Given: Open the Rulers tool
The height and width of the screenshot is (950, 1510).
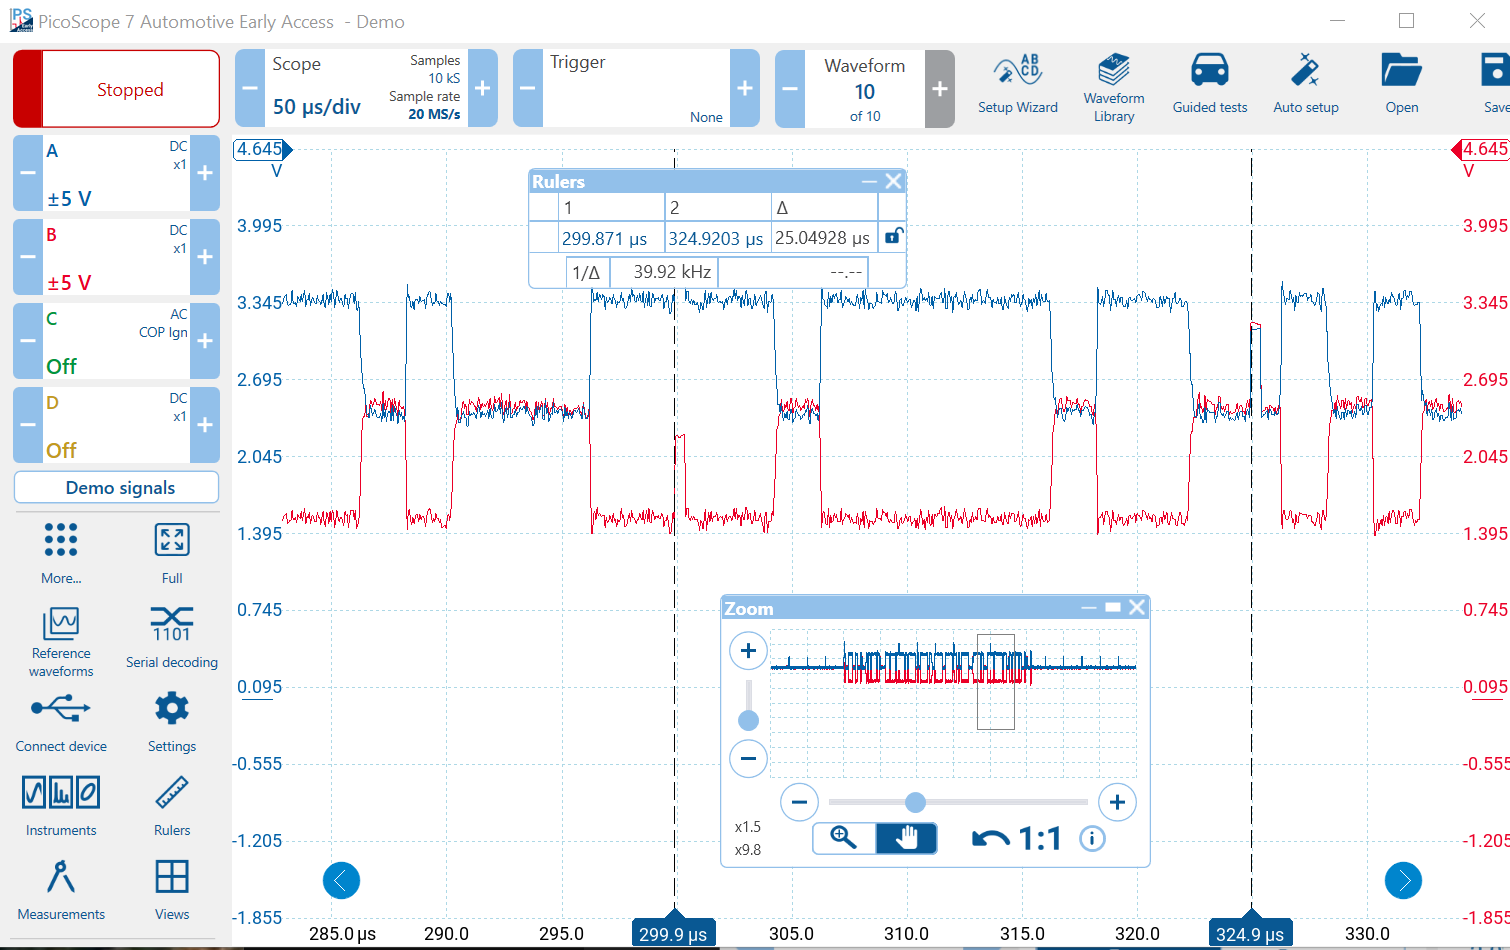Looking at the screenshot, I should point(172,806).
